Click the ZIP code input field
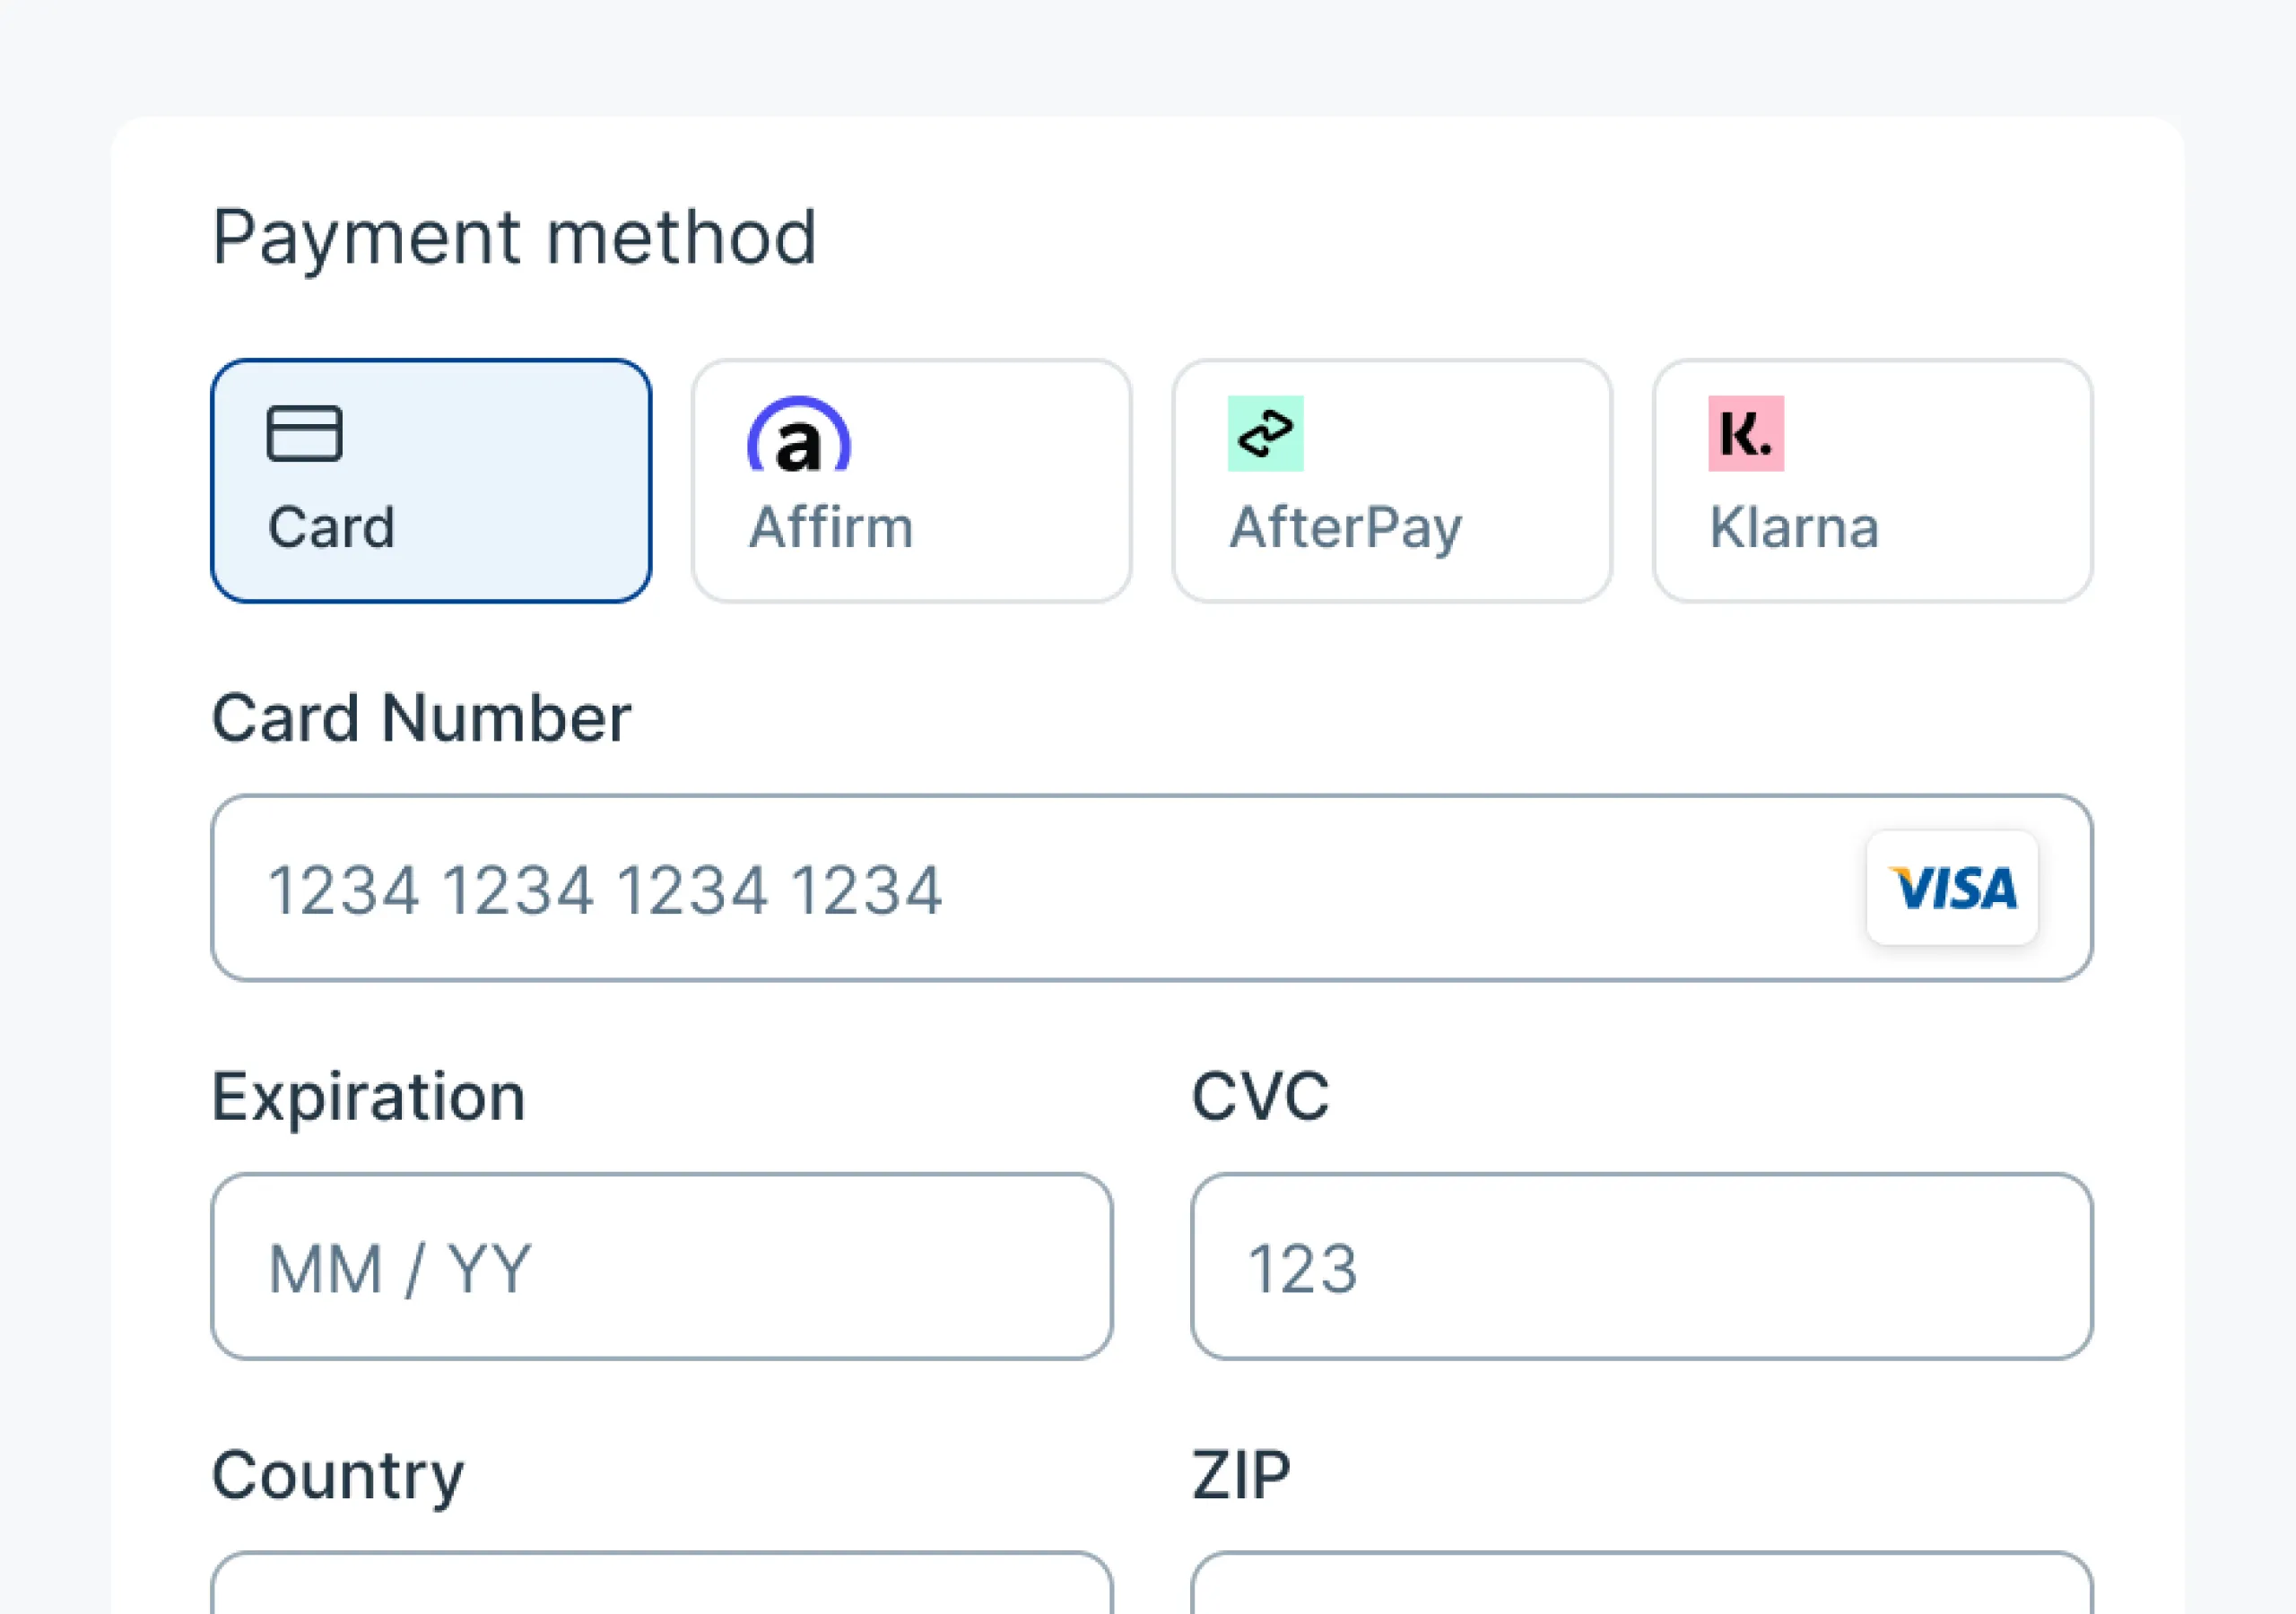The image size is (2296, 1614). [1641, 1585]
